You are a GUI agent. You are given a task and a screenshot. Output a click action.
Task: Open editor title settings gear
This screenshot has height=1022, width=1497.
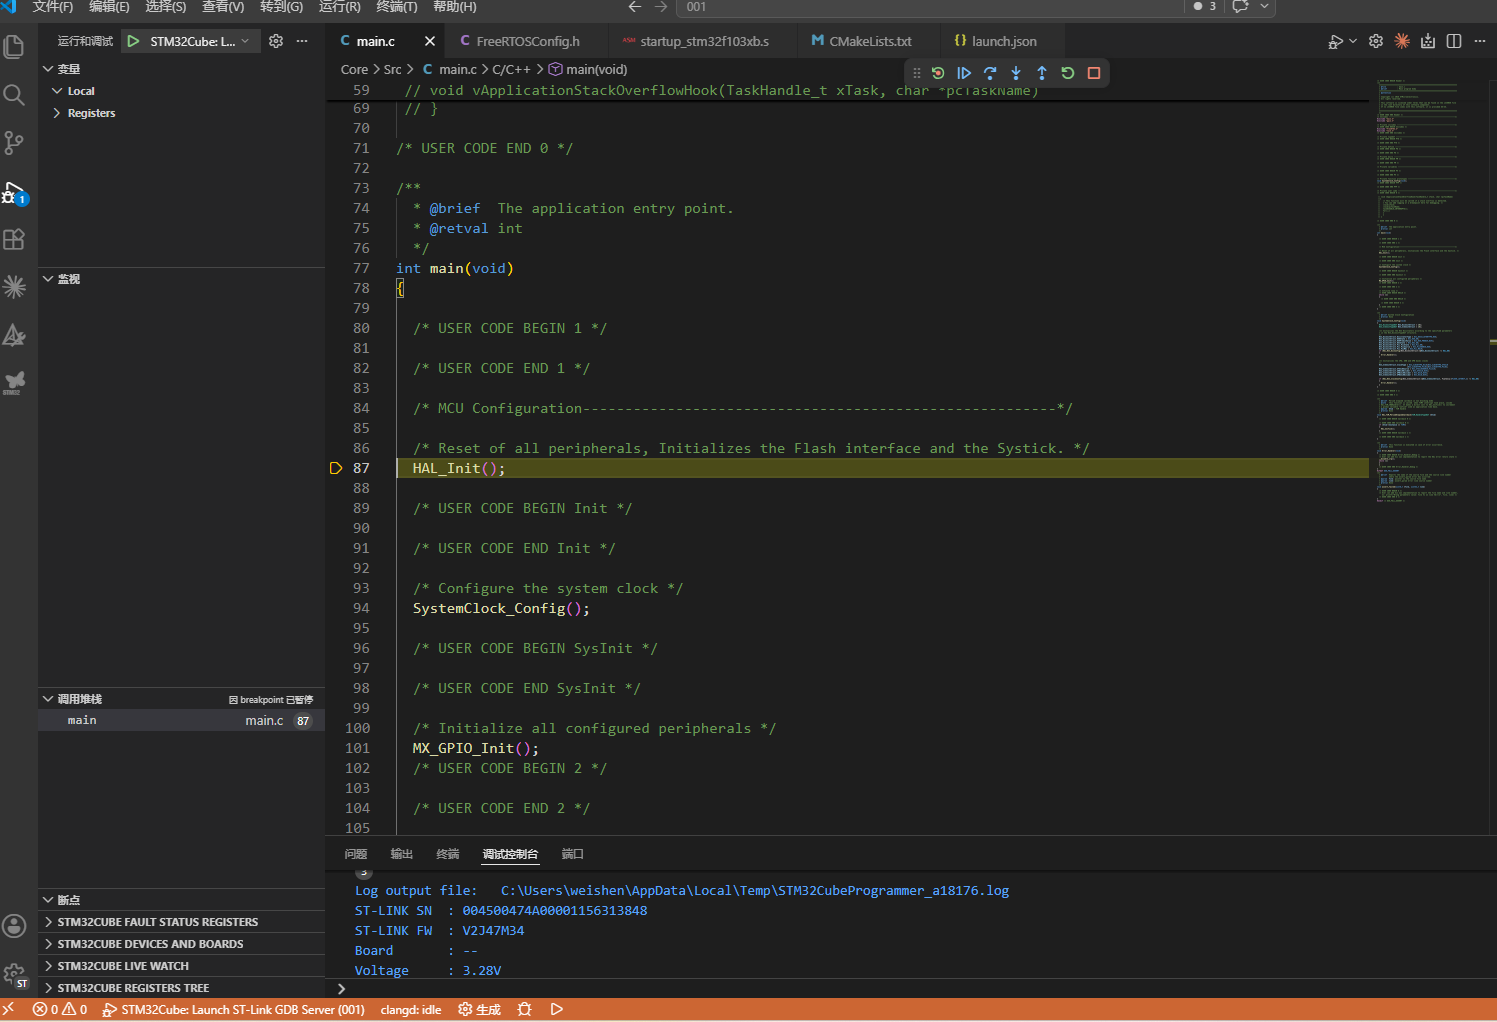click(x=1376, y=41)
